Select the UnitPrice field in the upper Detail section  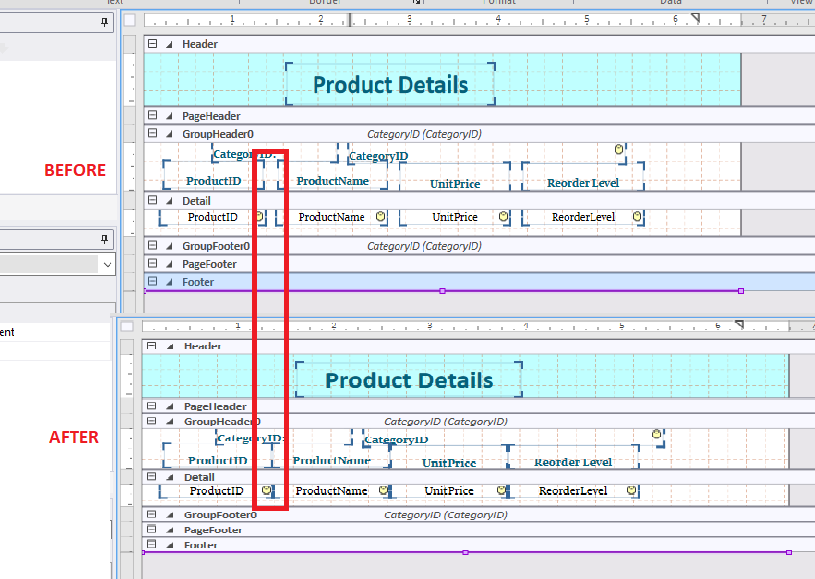[455, 217]
